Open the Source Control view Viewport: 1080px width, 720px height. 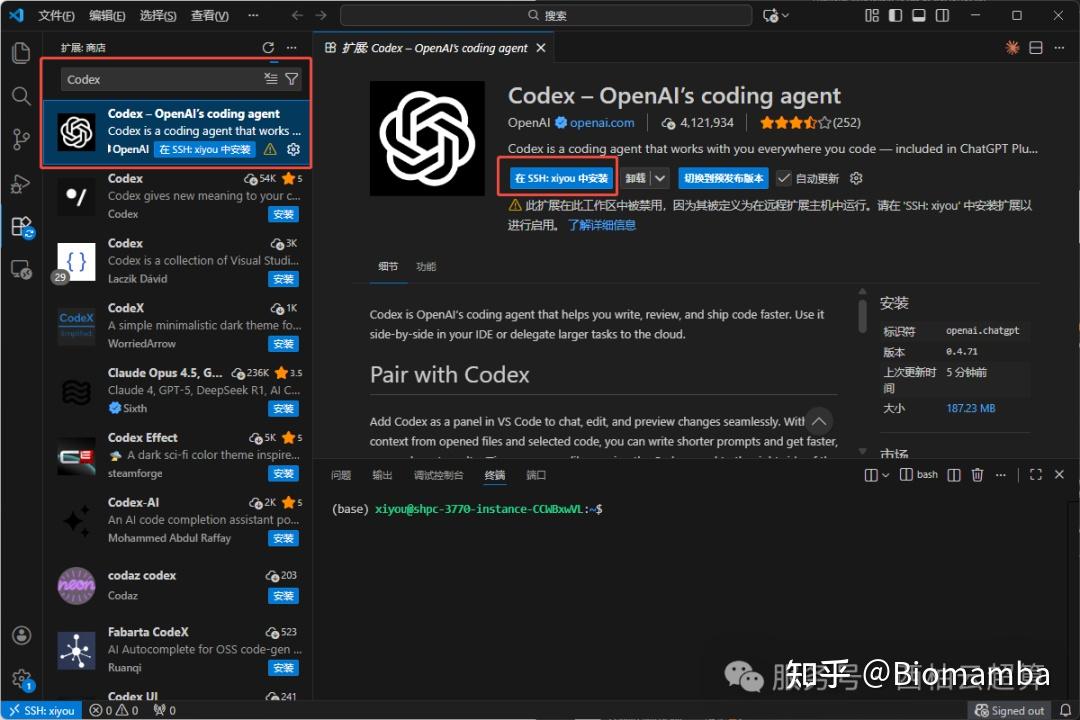pos(21,140)
